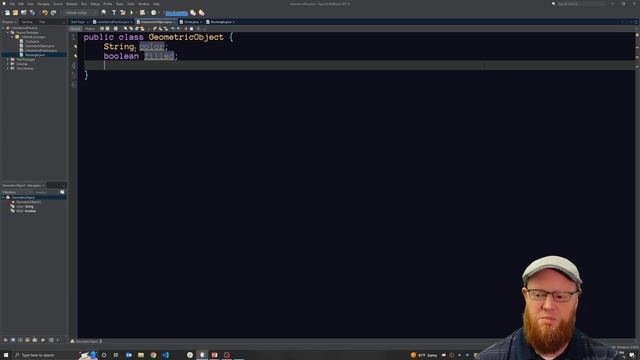This screenshot has height=360, width=640.
Task: Click the NetBeans quick search field
Action: point(582,4)
